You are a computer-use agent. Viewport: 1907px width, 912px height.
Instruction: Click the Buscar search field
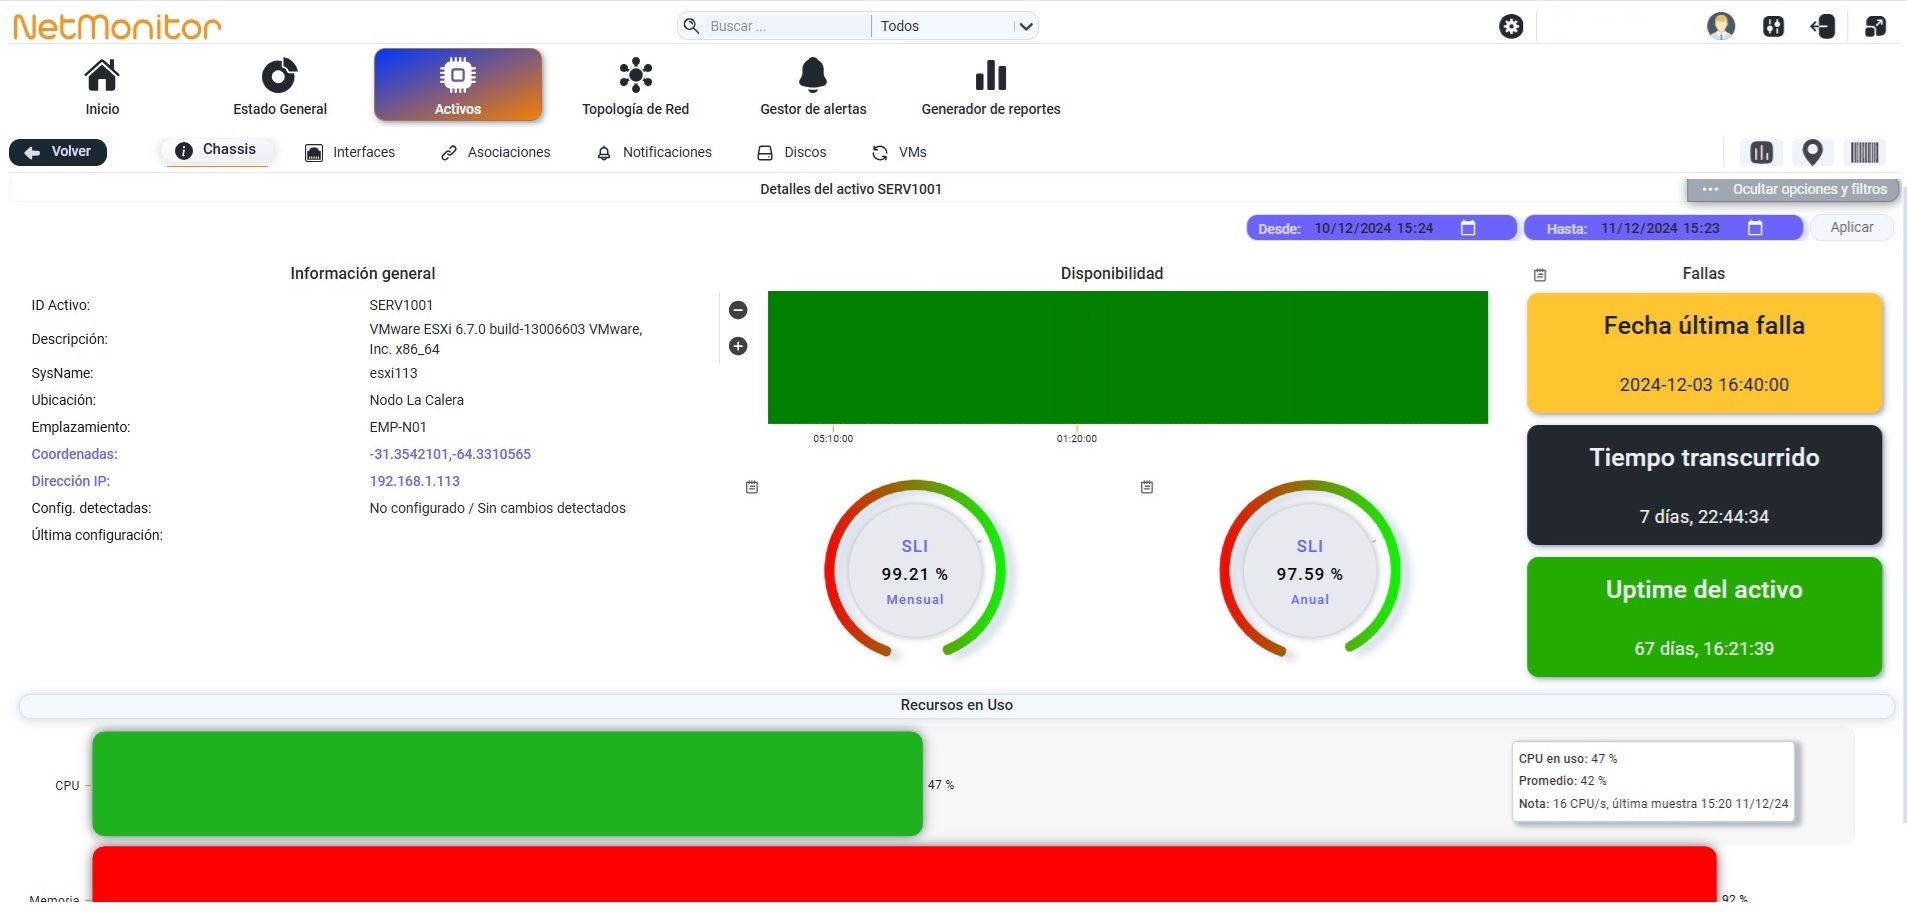(775, 26)
